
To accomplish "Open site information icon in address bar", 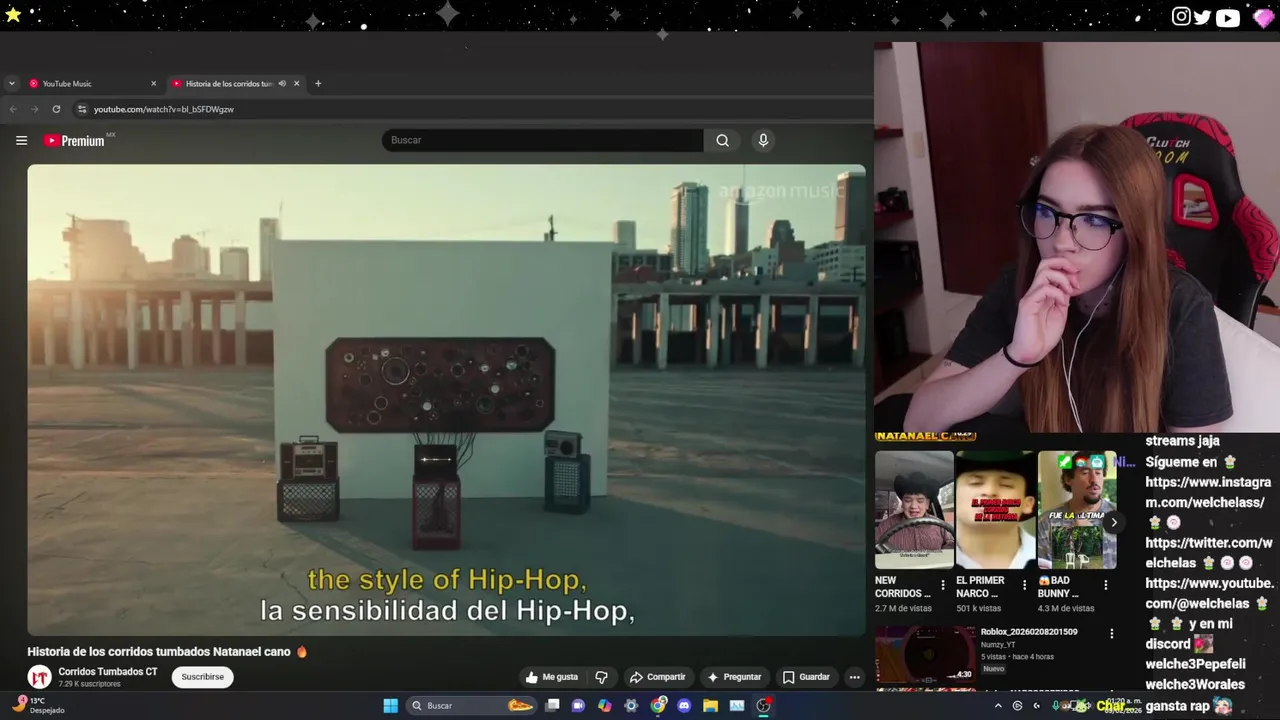I will pyautogui.click(x=82, y=109).
